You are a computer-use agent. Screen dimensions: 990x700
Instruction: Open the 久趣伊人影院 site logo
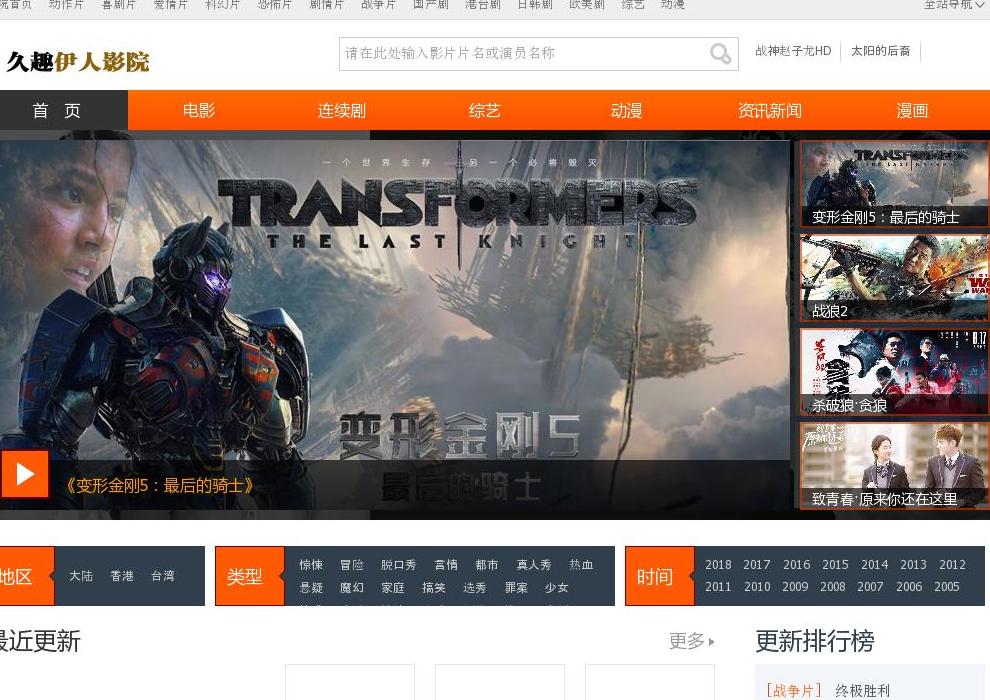pos(78,61)
